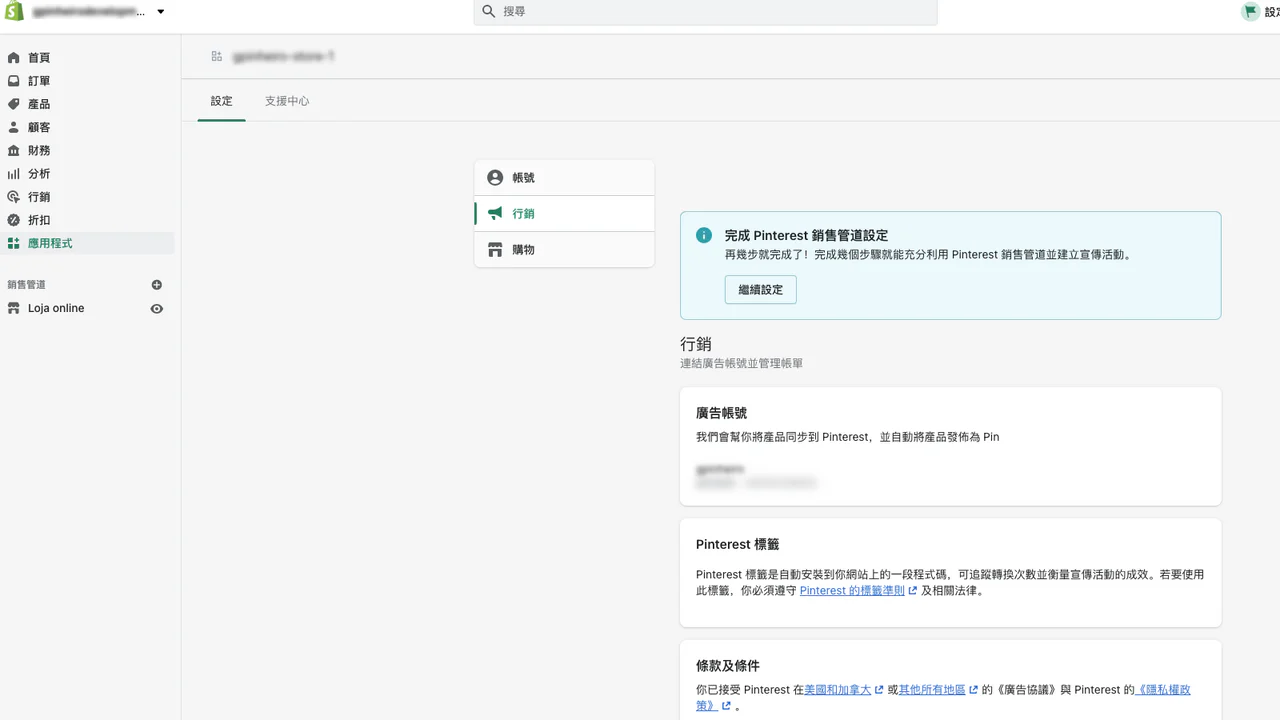Click the bank icon beside 財務
Screen dimensions: 1280x720
pos(13,150)
